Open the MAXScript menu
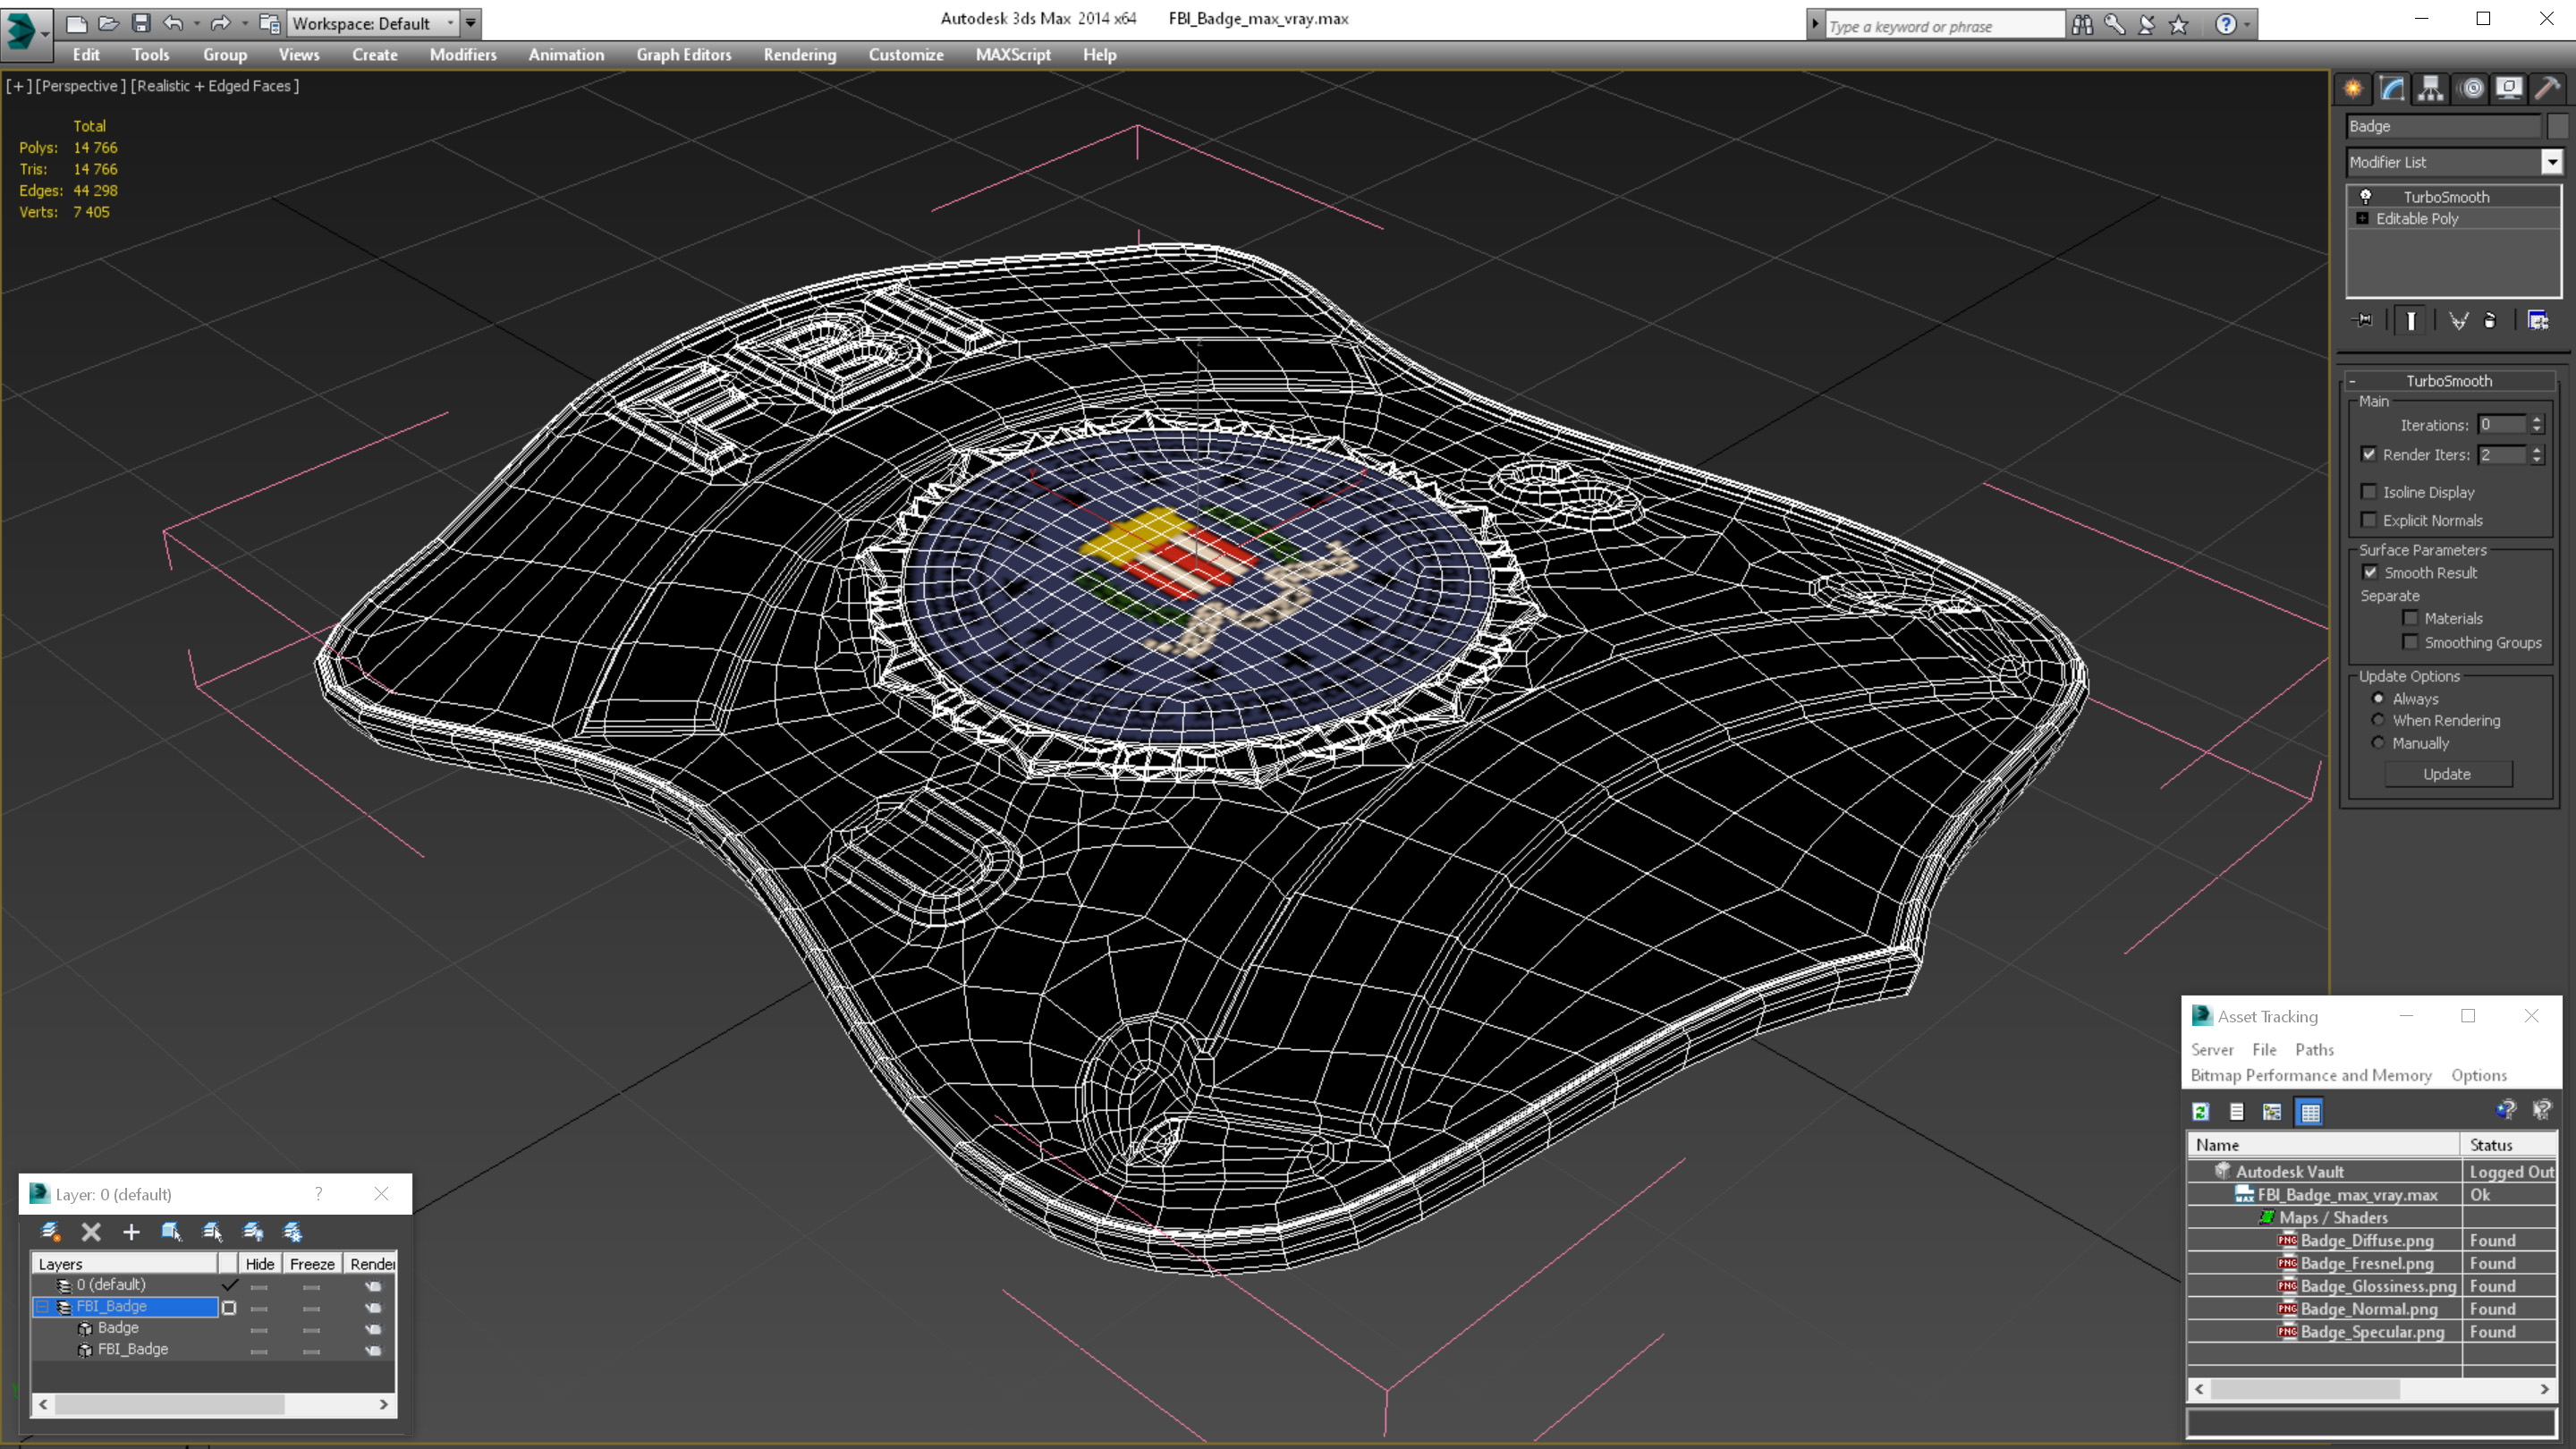2576x1449 pixels. (x=1013, y=55)
